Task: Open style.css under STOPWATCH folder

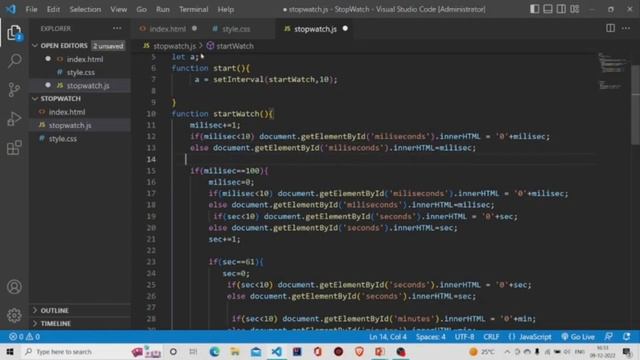Action: pos(62,139)
